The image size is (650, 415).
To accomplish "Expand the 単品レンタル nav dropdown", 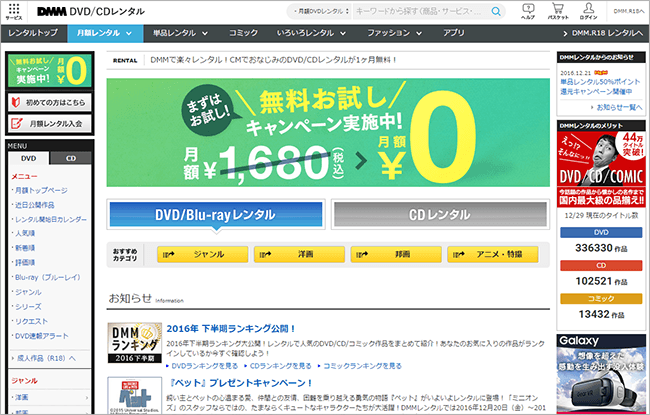I will (180, 33).
